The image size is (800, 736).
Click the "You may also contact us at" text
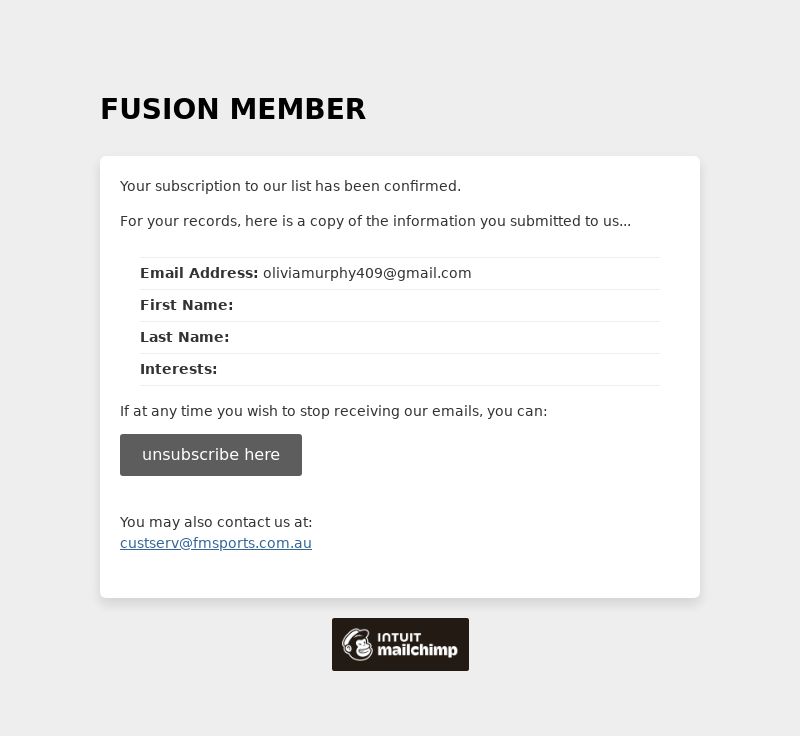[x=216, y=522]
